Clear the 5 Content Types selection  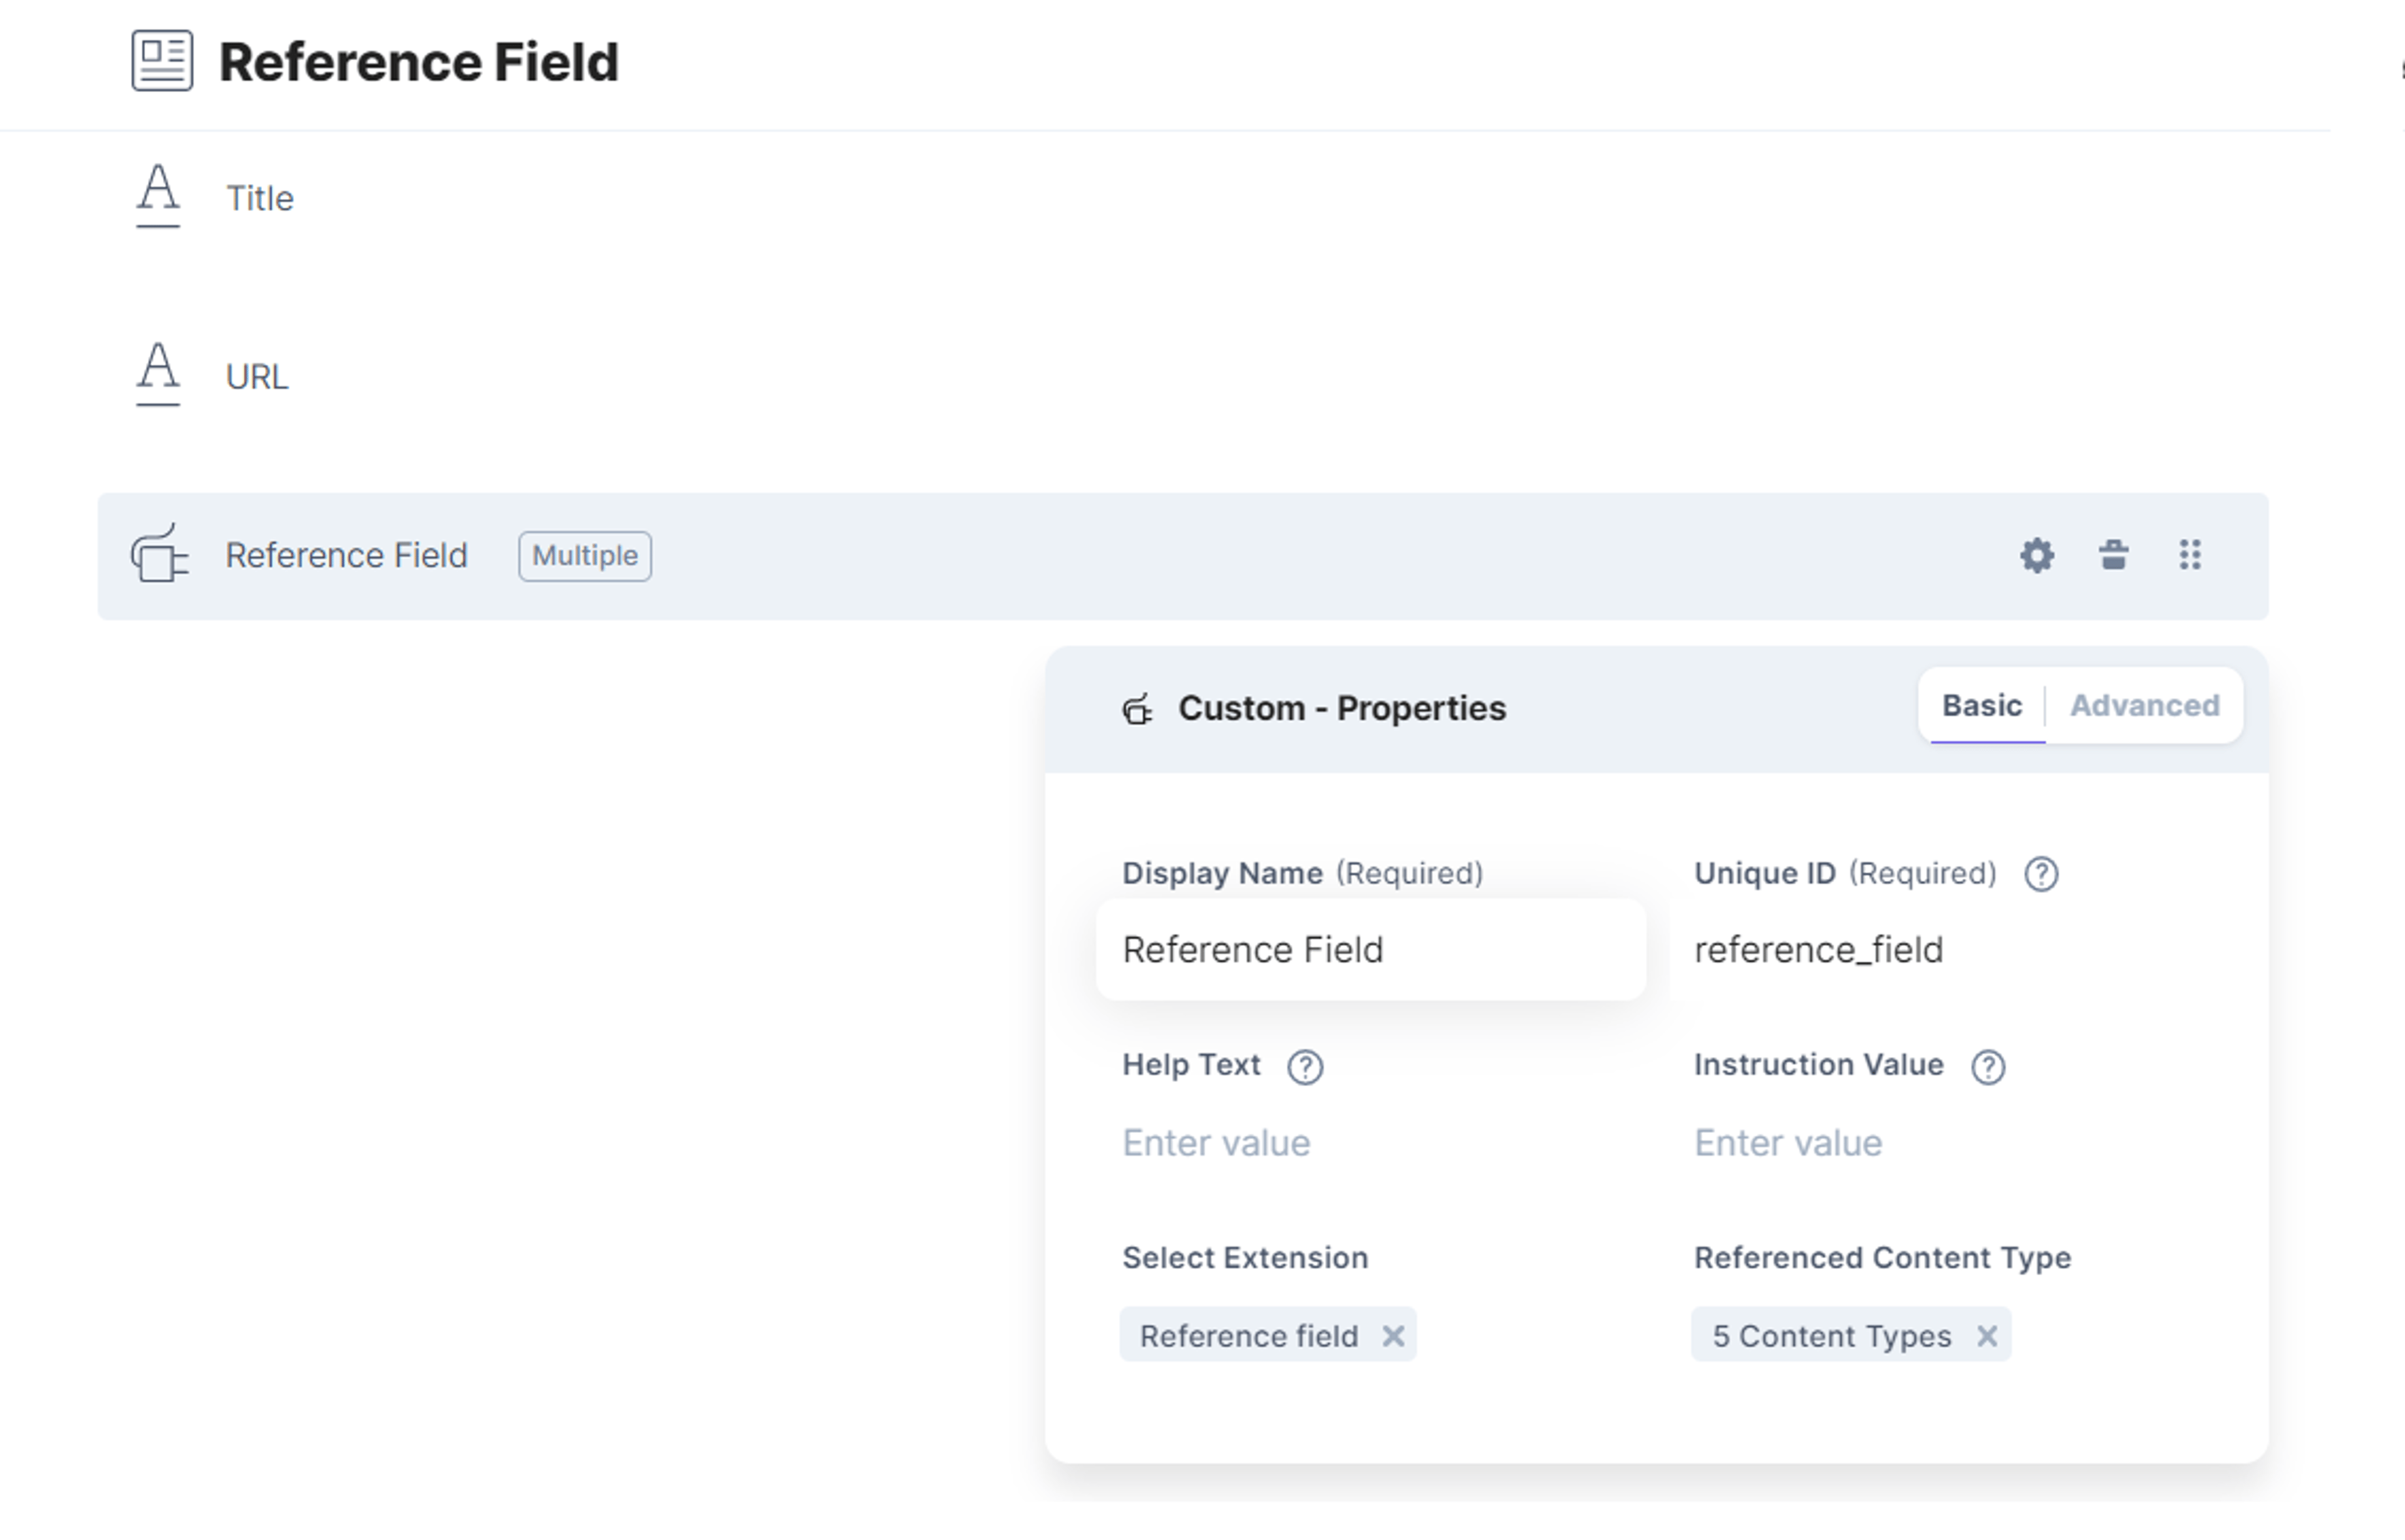click(1987, 1336)
